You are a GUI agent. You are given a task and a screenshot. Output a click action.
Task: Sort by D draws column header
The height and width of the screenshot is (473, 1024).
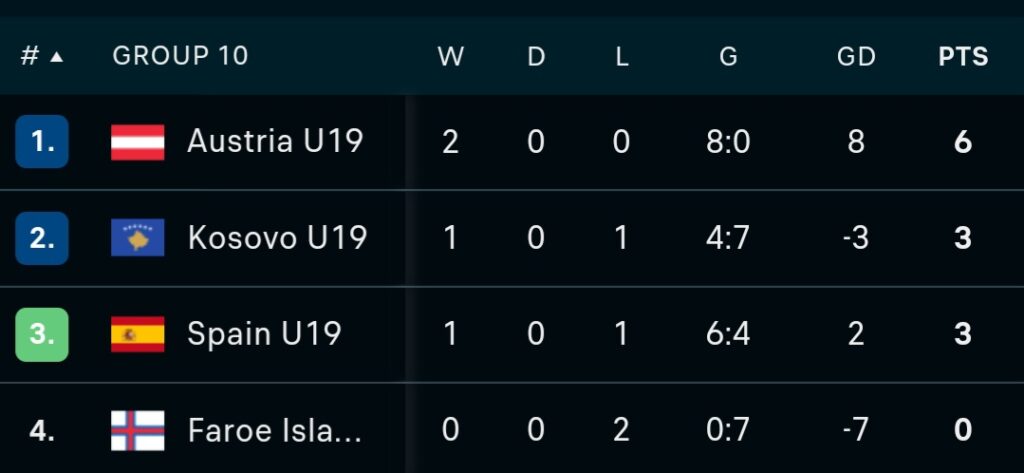536,57
